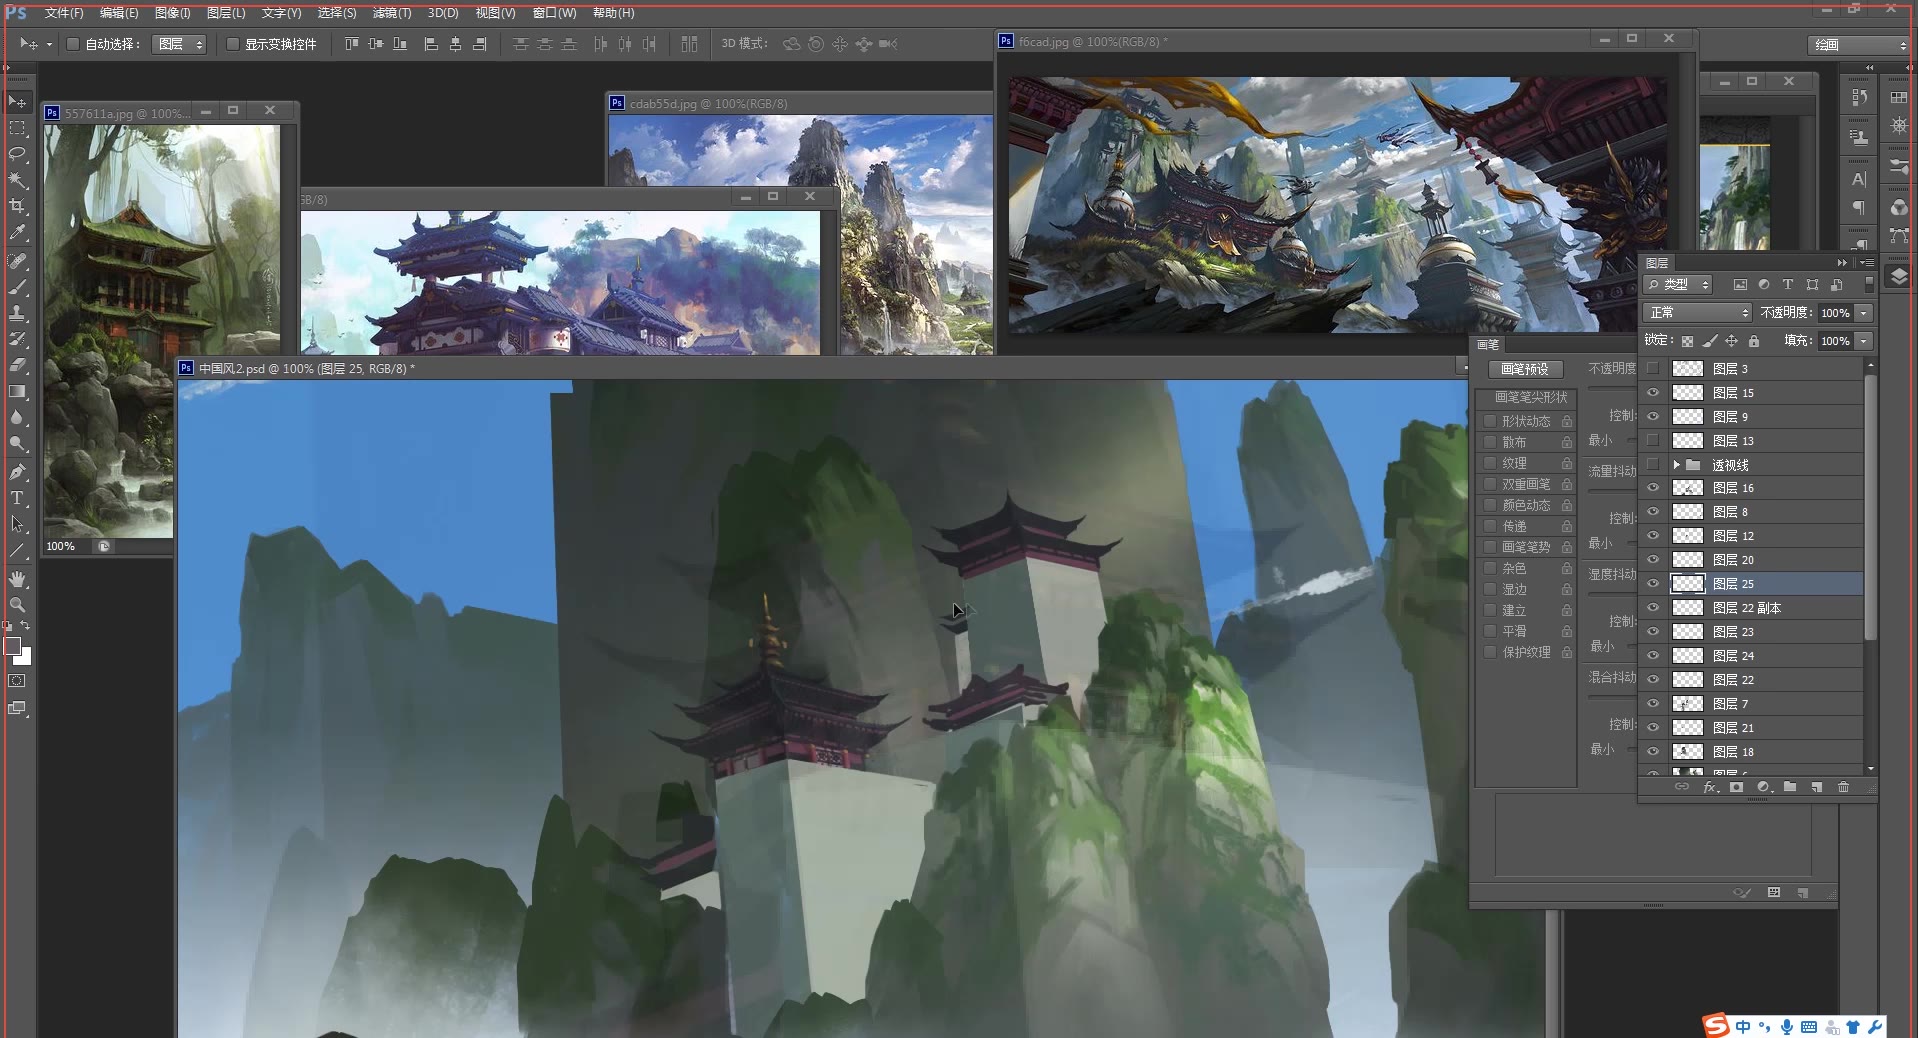Select the Line tool
Viewport: 1918px width, 1038px height.
(x=18, y=550)
